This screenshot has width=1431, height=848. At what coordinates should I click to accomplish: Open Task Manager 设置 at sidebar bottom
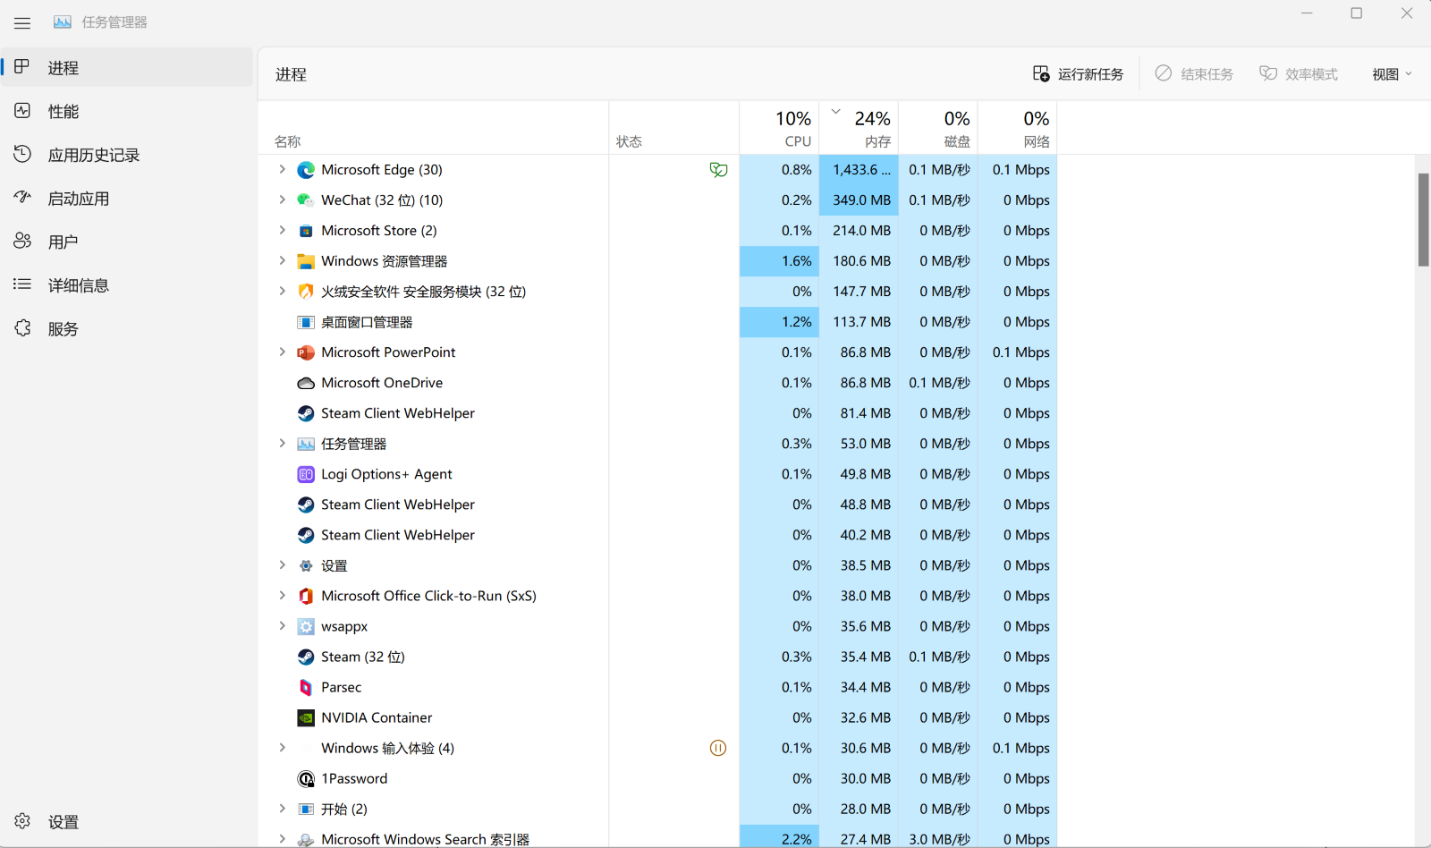click(x=128, y=822)
